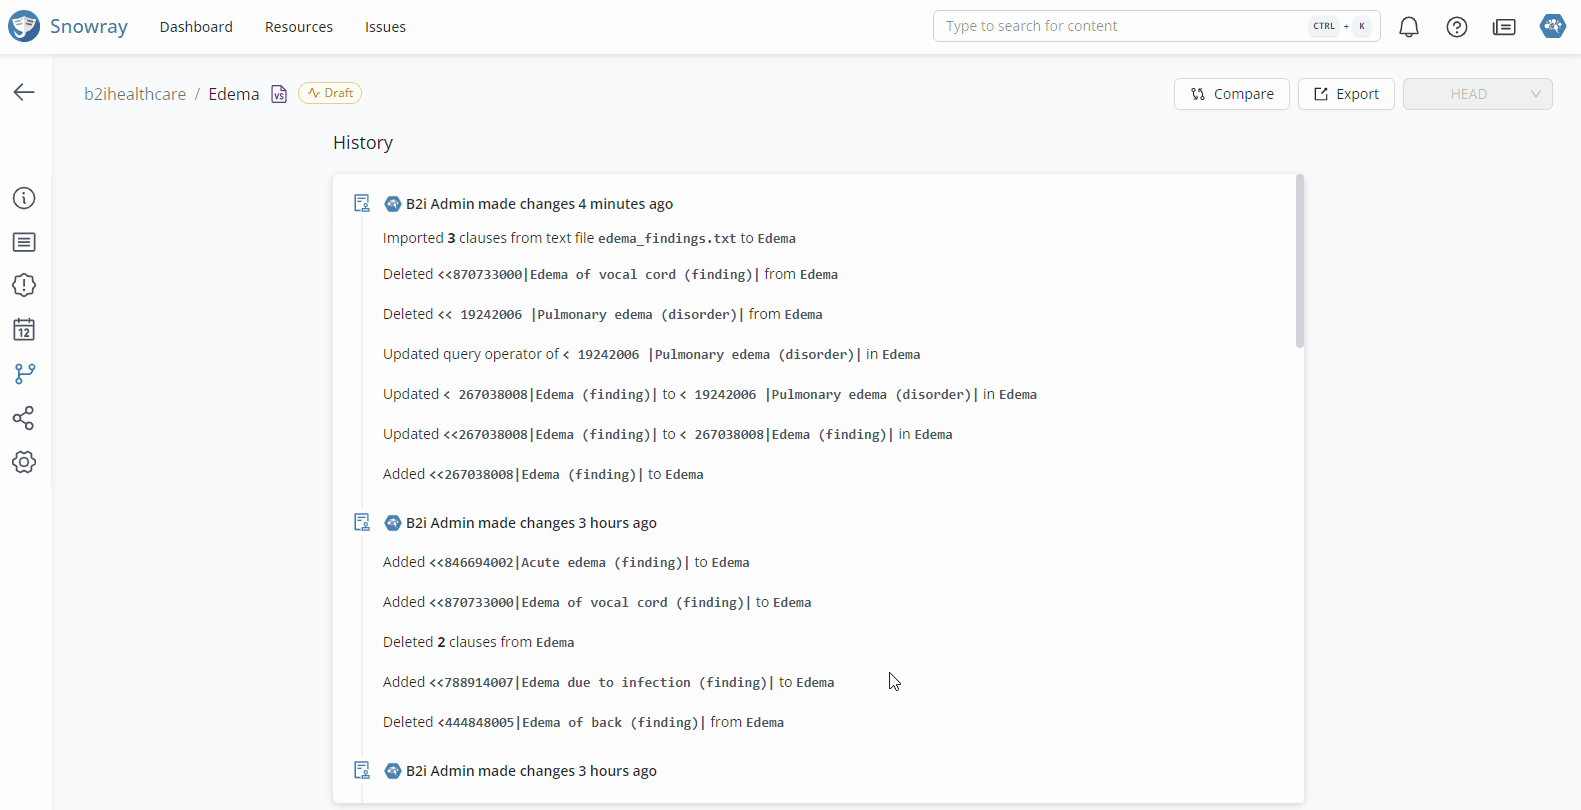The height and width of the screenshot is (810, 1581).
Task: Open the info overview sidebar icon
Action: (x=24, y=198)
